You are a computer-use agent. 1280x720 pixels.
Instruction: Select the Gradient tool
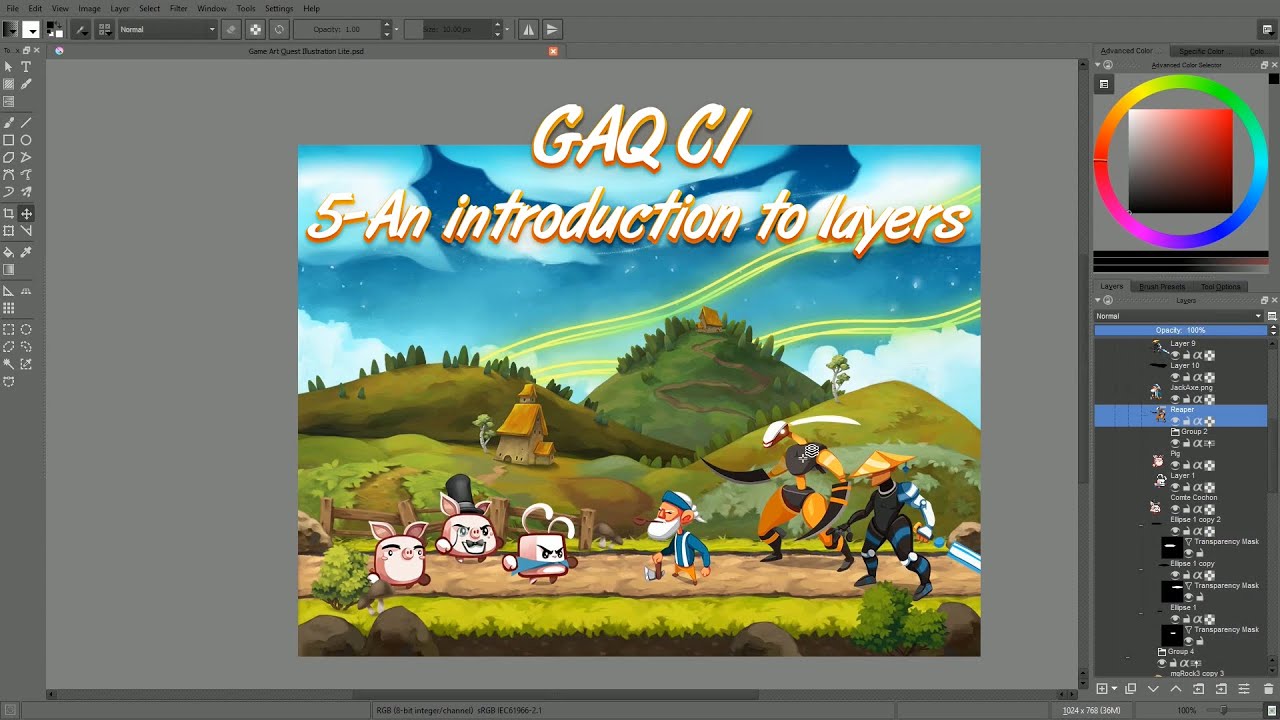pyautogui.click(x=9, y=269)
